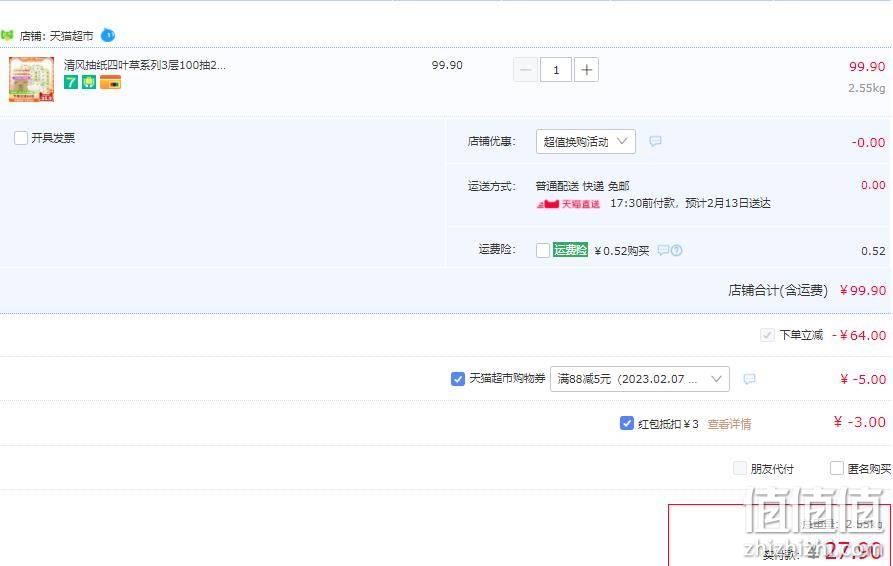Enable the 运费险 shipping insurance checkbox
This screenshot has height=566, width=893.
click(543, 251)
